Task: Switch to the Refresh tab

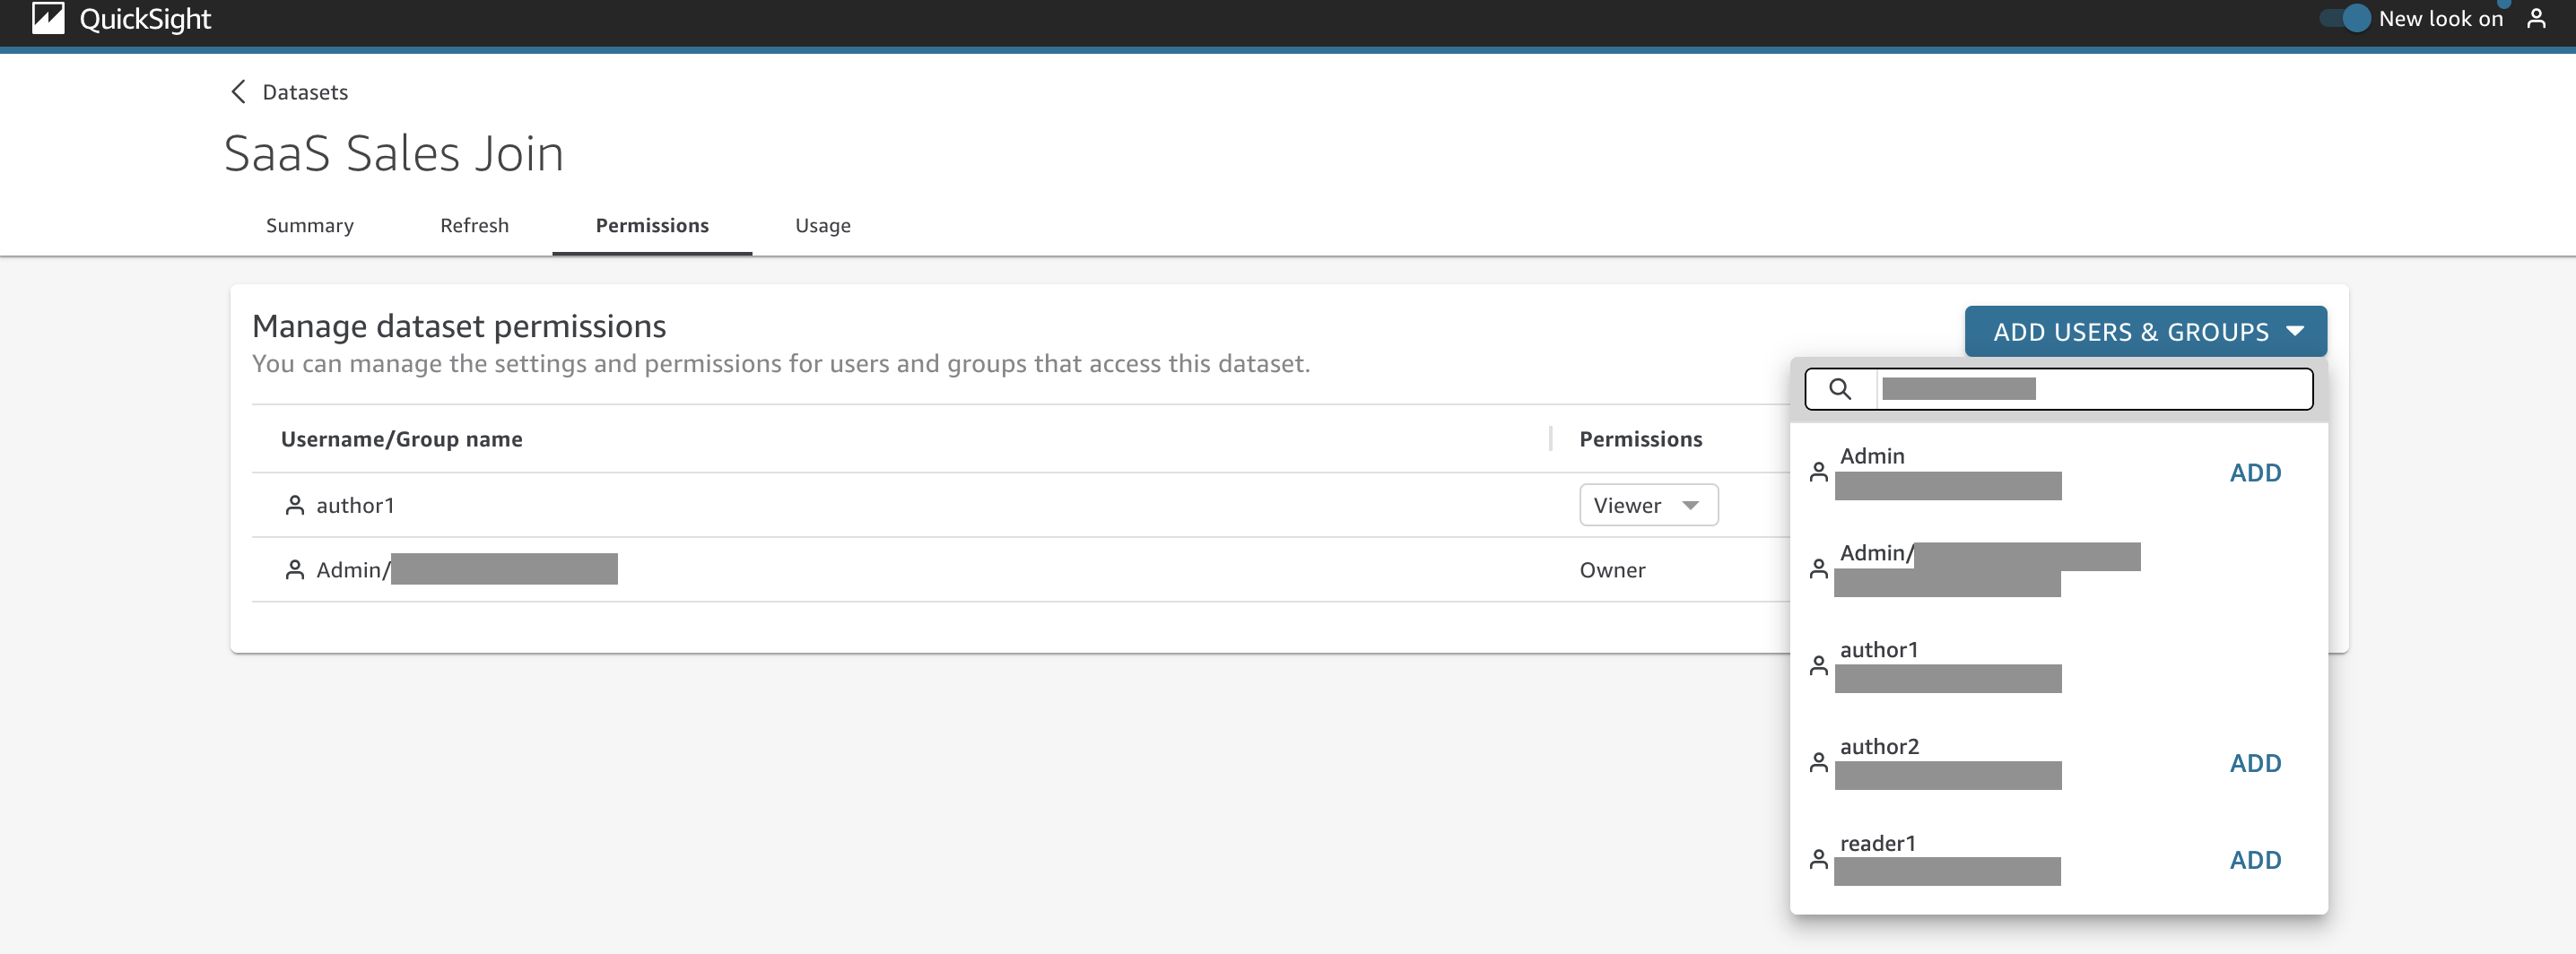Action: pyautogui.click(x=474, y=226)
